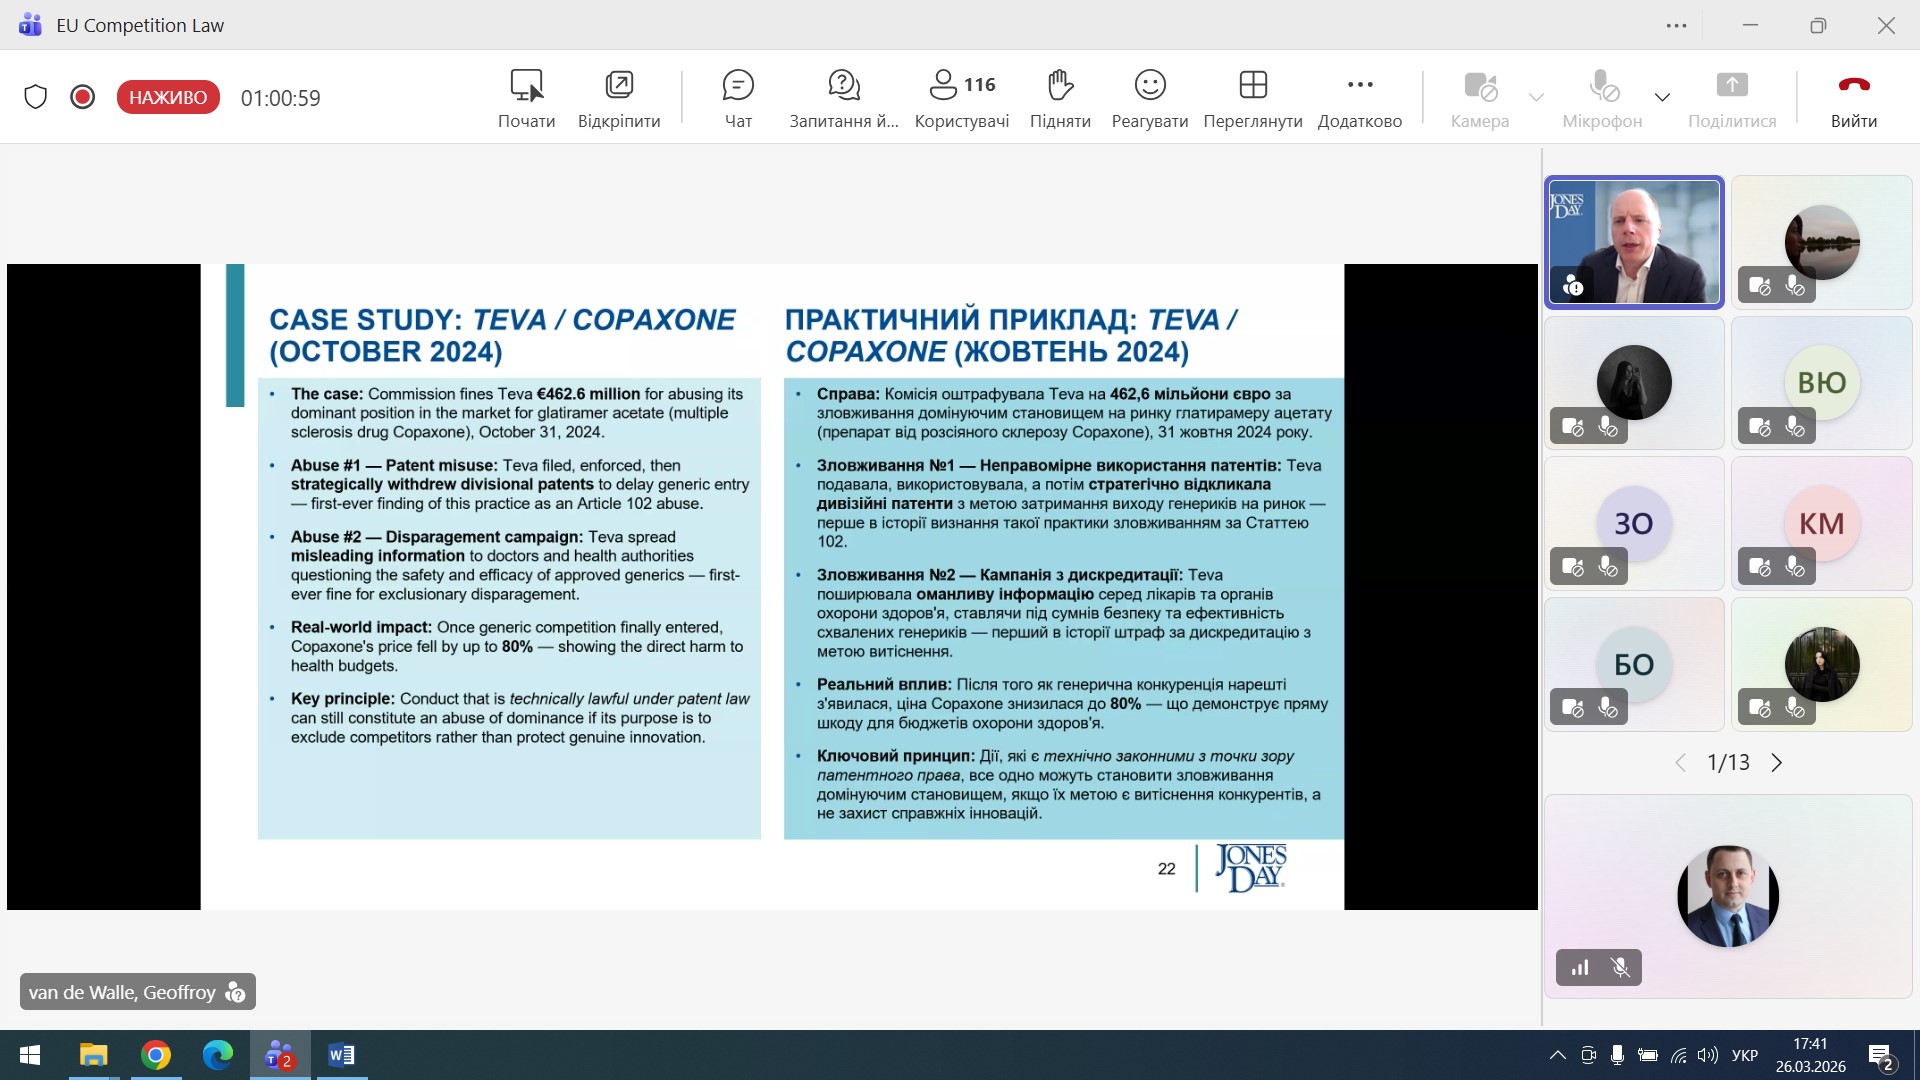
Task: Pop out shared content with Відкріпити
Action: [619, 97]
